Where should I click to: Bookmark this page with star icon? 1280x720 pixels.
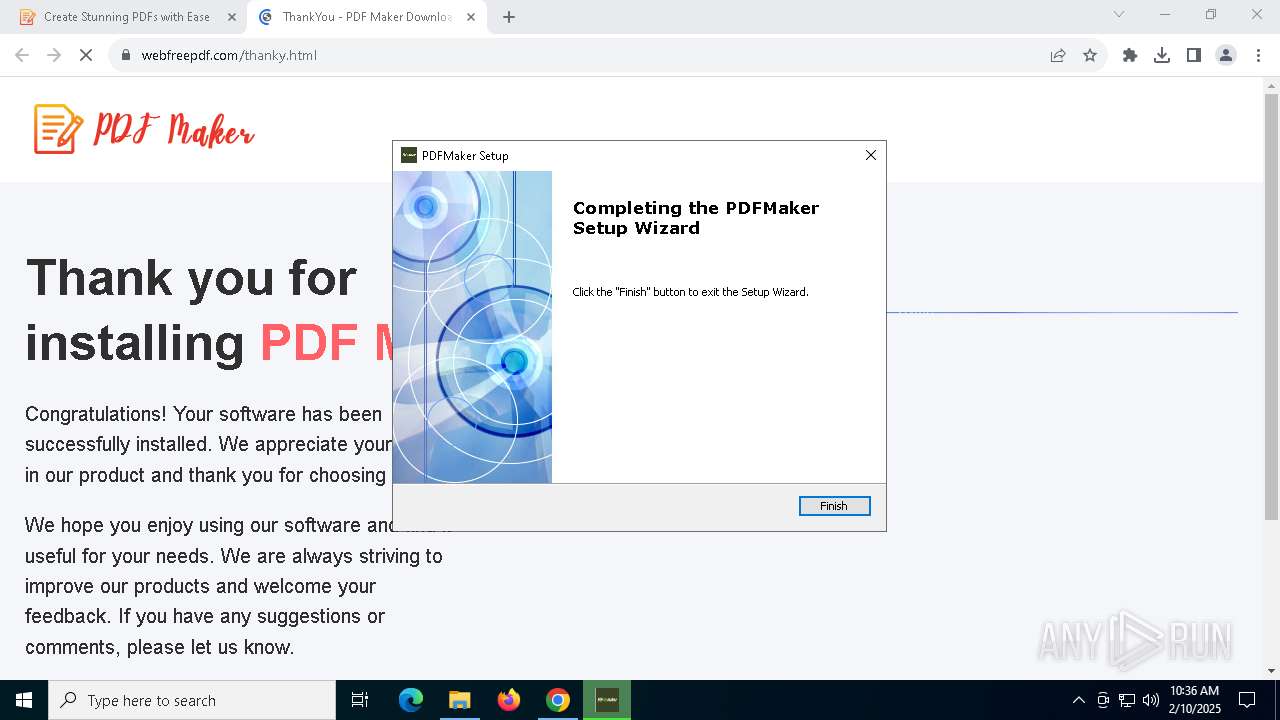click(x=1090, y=55)
